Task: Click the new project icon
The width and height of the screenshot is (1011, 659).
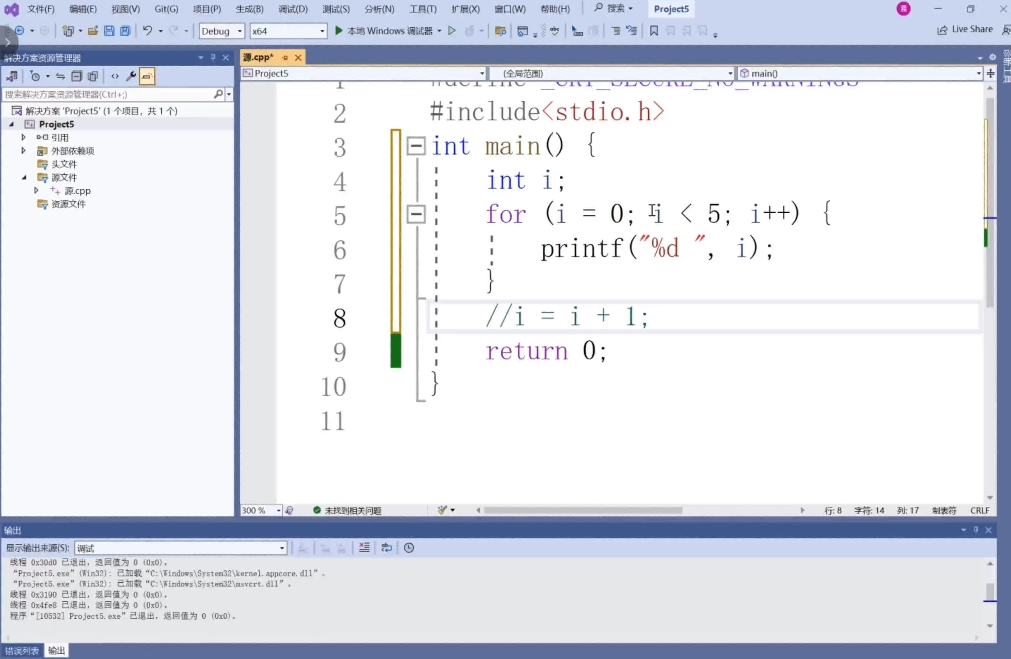Action: (x=68, y=31)
